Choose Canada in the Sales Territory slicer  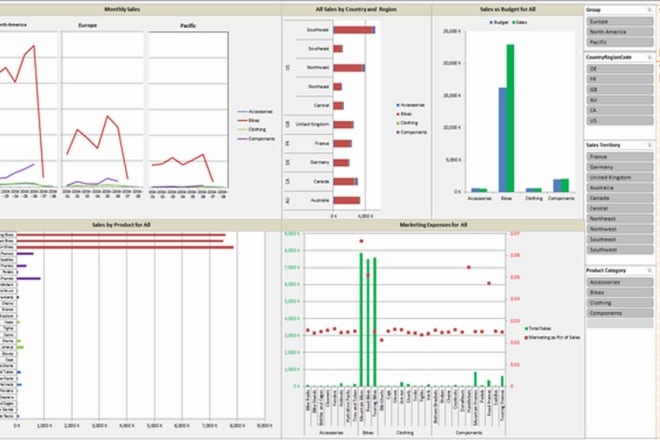tap(620, 198)
